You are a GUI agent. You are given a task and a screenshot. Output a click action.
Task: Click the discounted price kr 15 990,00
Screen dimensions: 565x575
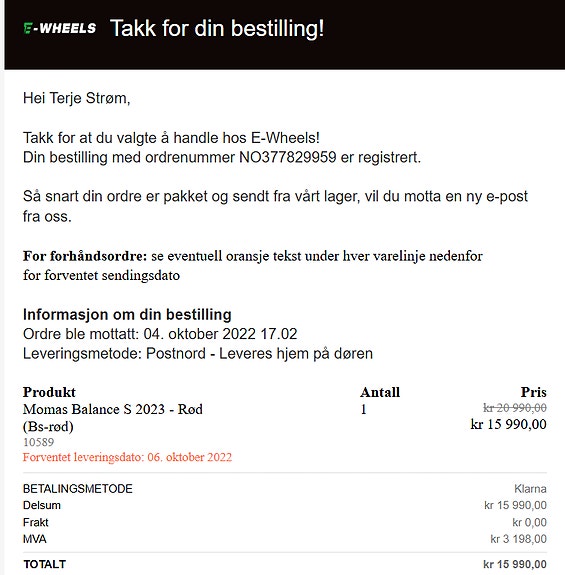point(509,424)
